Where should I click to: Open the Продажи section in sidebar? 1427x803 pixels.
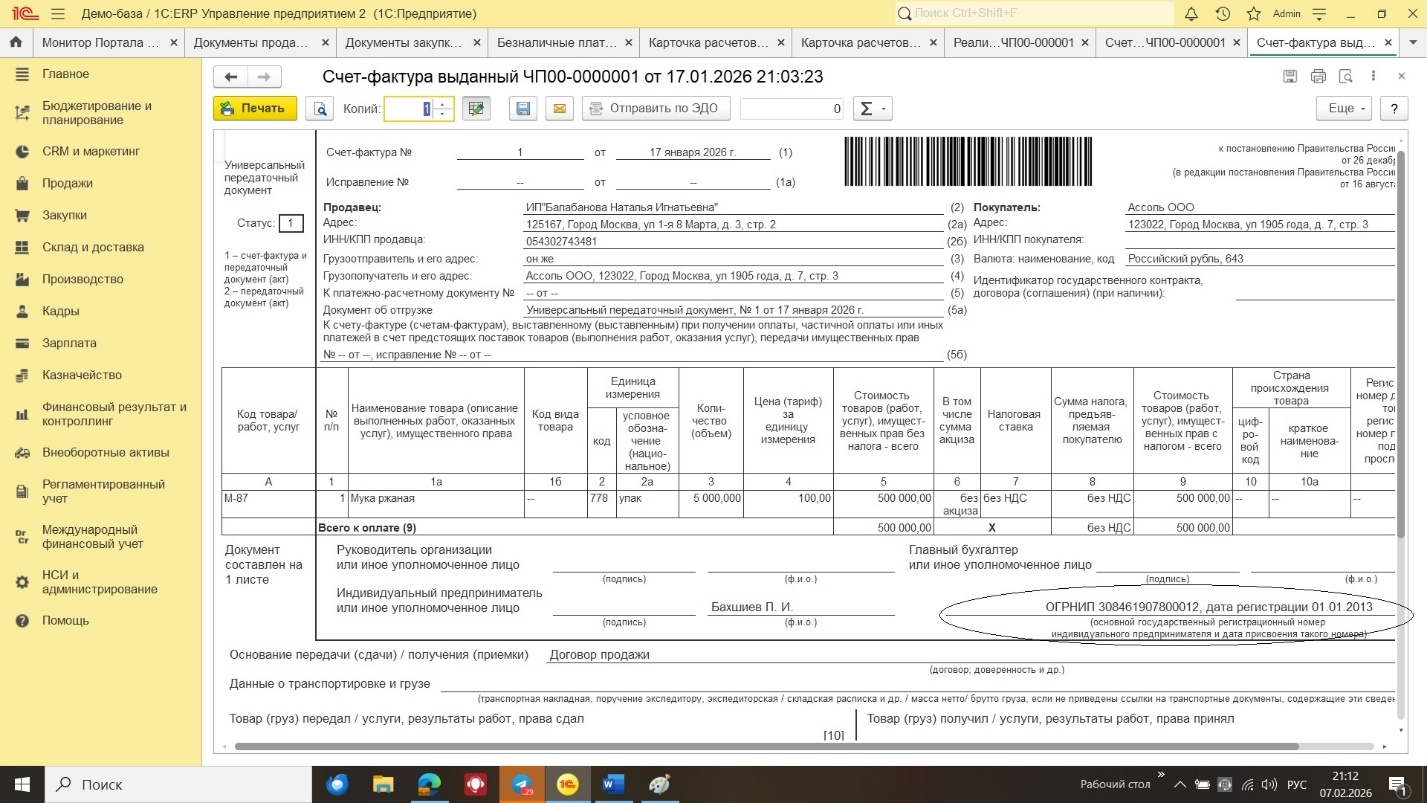point(67,183)
